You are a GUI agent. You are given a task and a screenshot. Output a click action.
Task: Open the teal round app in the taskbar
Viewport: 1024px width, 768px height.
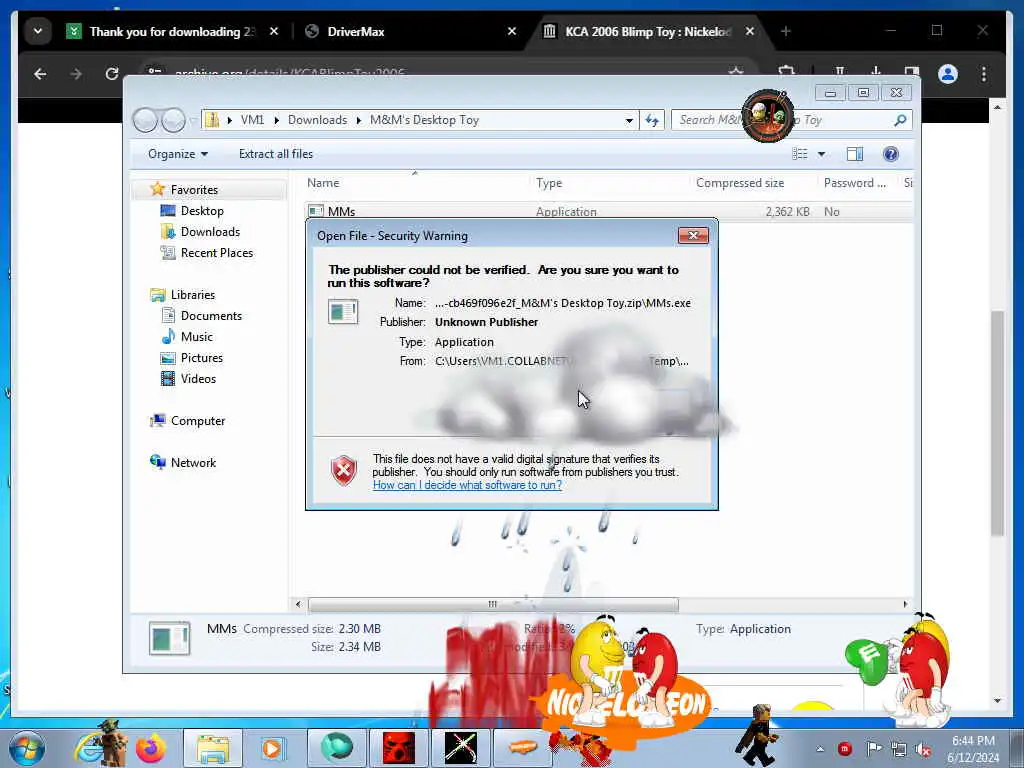pyautogui.click(x=336, y=748)
